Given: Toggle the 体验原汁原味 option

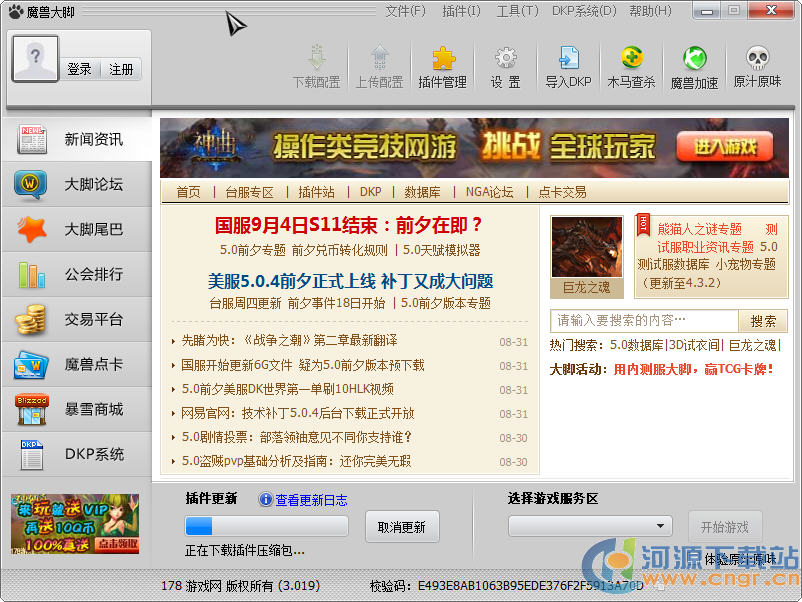Looking at the screenshot, I should pos(739,558).
